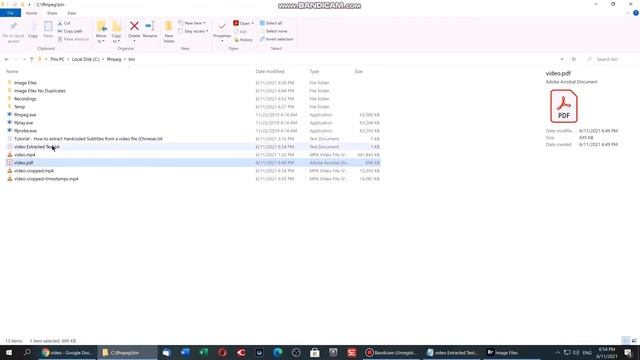Viewport: 640px width, 360px height.
Task: Switch to the Home ribbon tab
Action: (31, 13)
